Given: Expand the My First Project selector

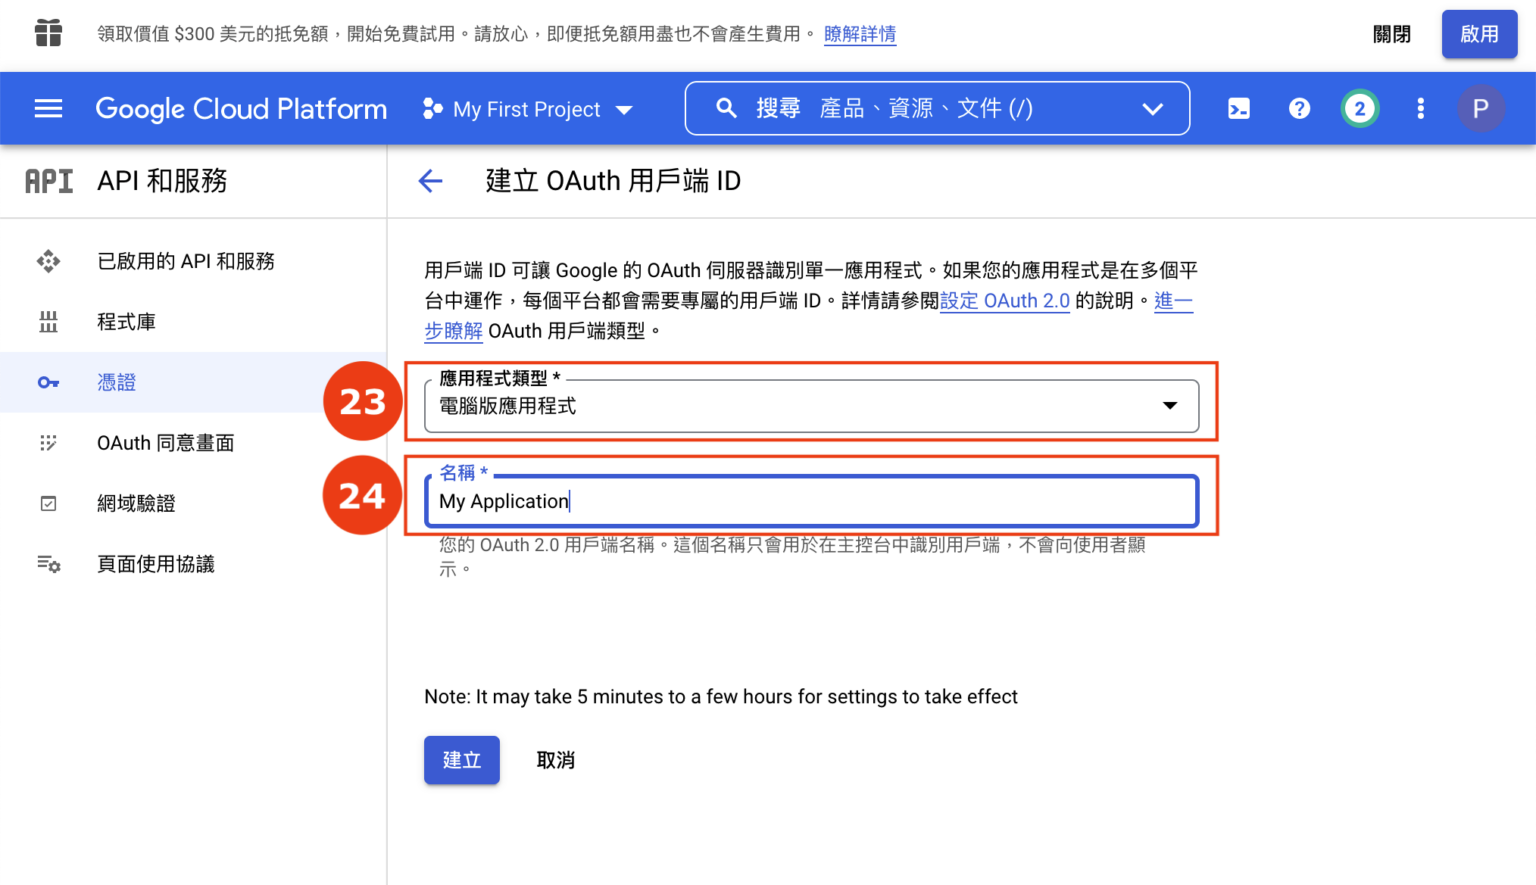Looking at the screenshot, I should [527, 109].
